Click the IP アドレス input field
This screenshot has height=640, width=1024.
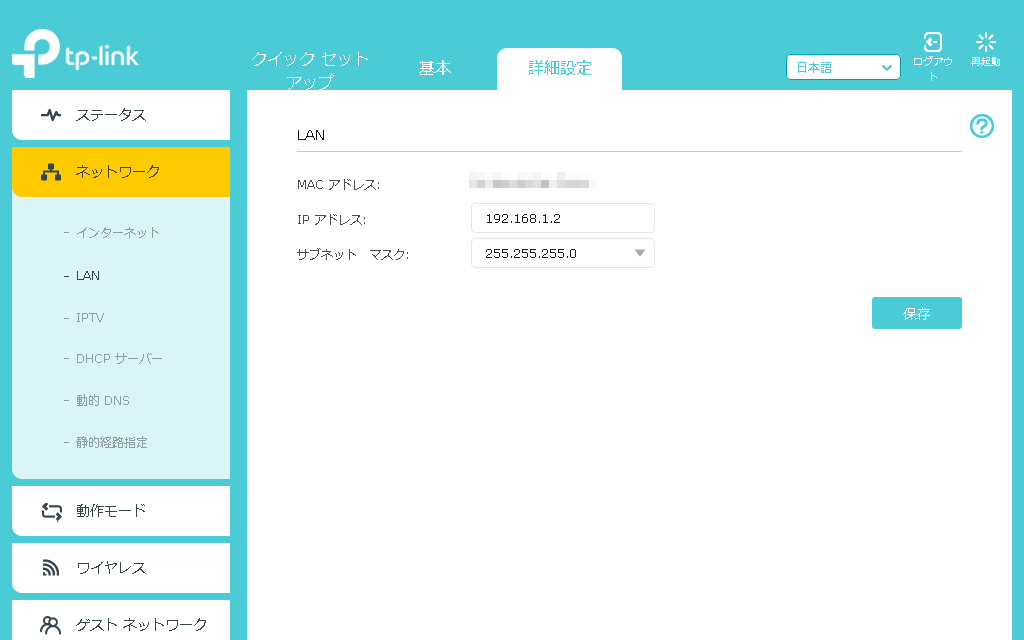click(562, 218)
